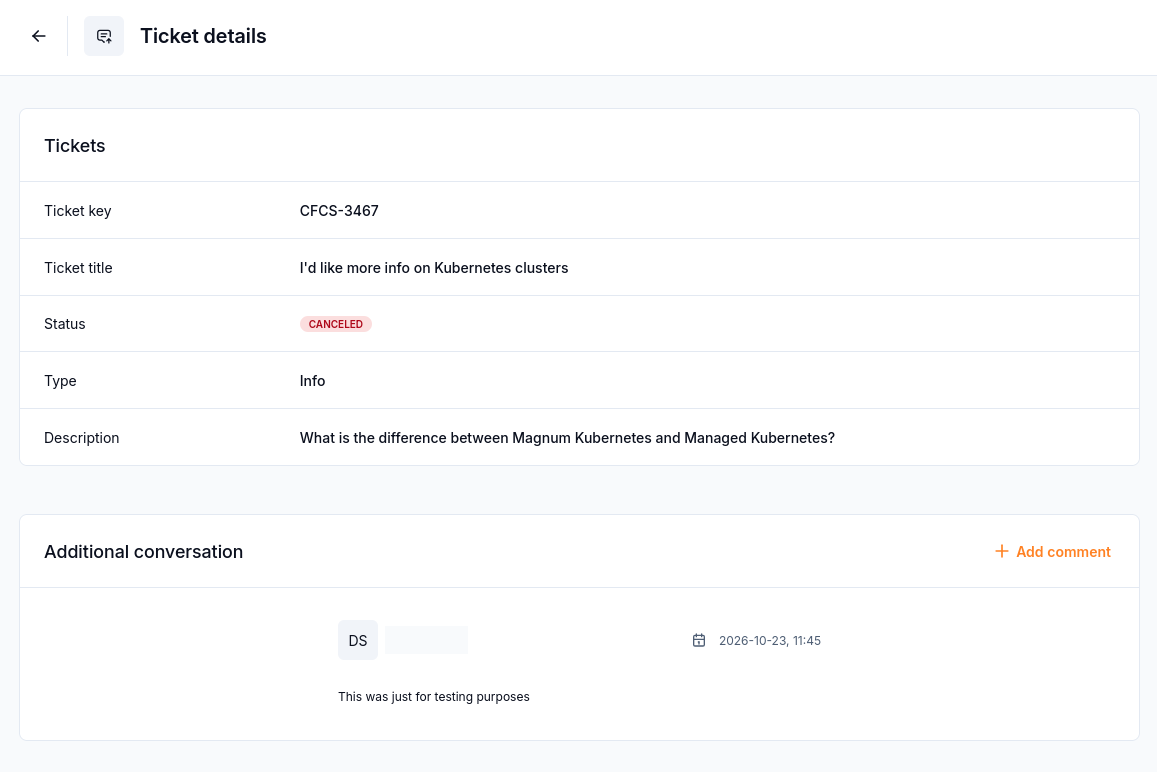Click the Status label
The width and height of the screenshot is (1157, 772).
tap(65, 324)
